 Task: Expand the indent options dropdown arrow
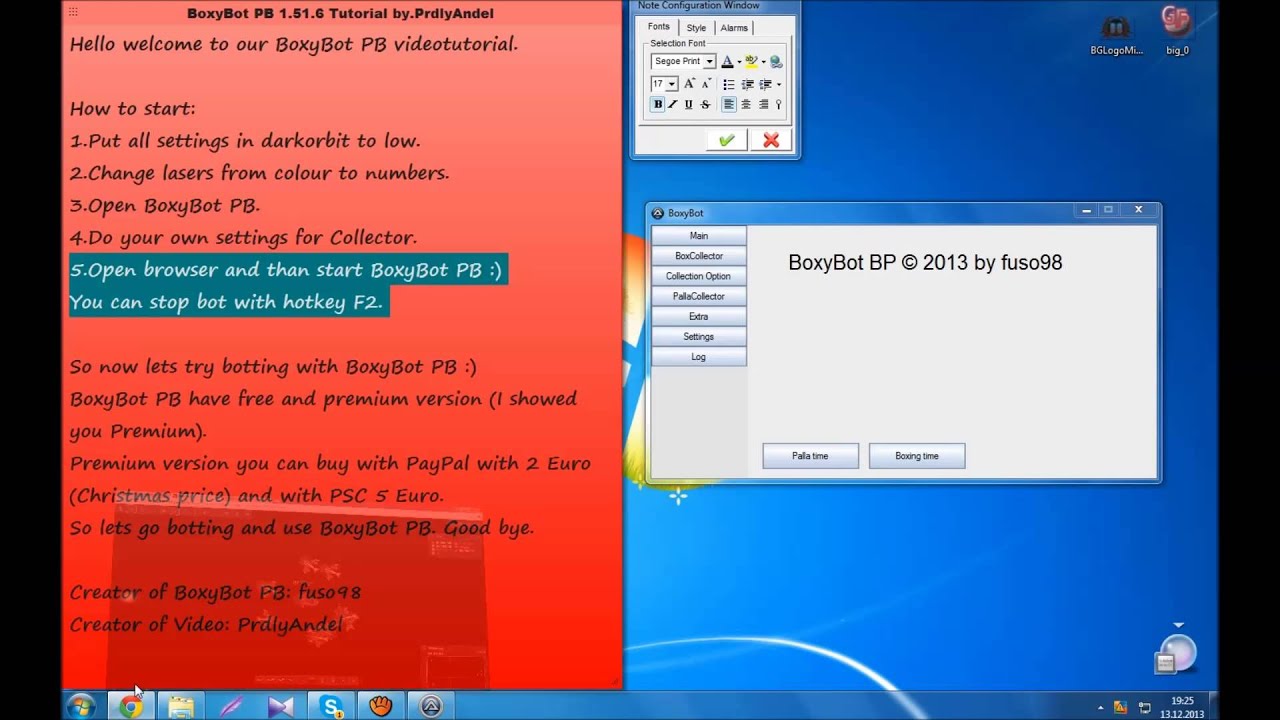point(779,84)
